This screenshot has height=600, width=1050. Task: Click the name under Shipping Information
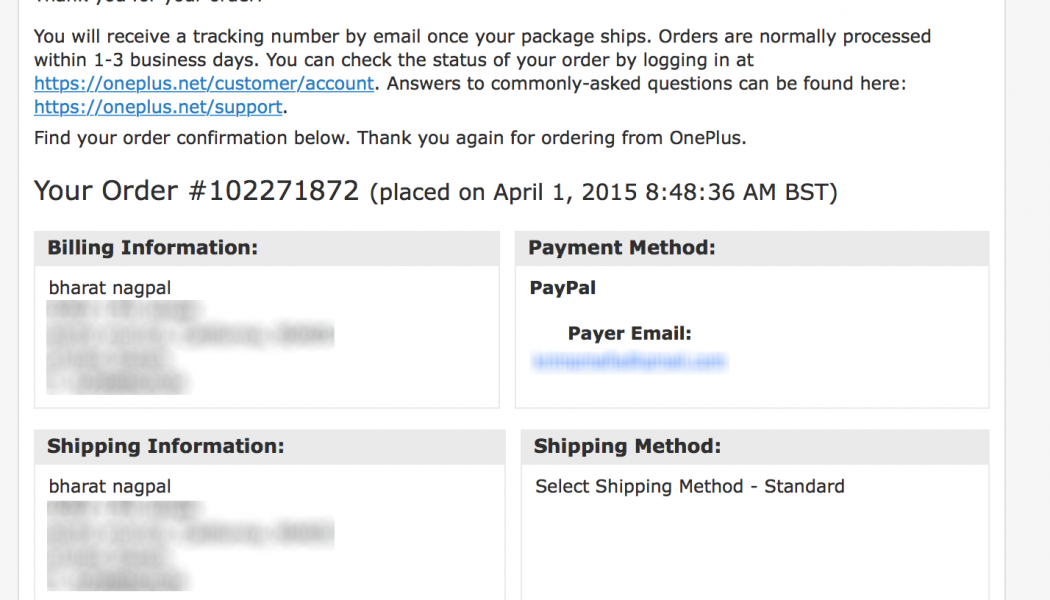[110, 487]
